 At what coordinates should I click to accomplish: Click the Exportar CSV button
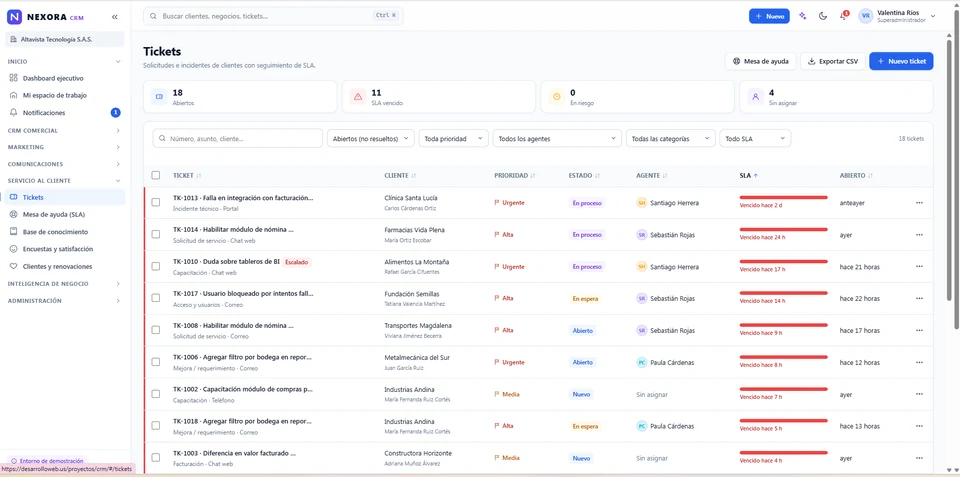[833, 61]
